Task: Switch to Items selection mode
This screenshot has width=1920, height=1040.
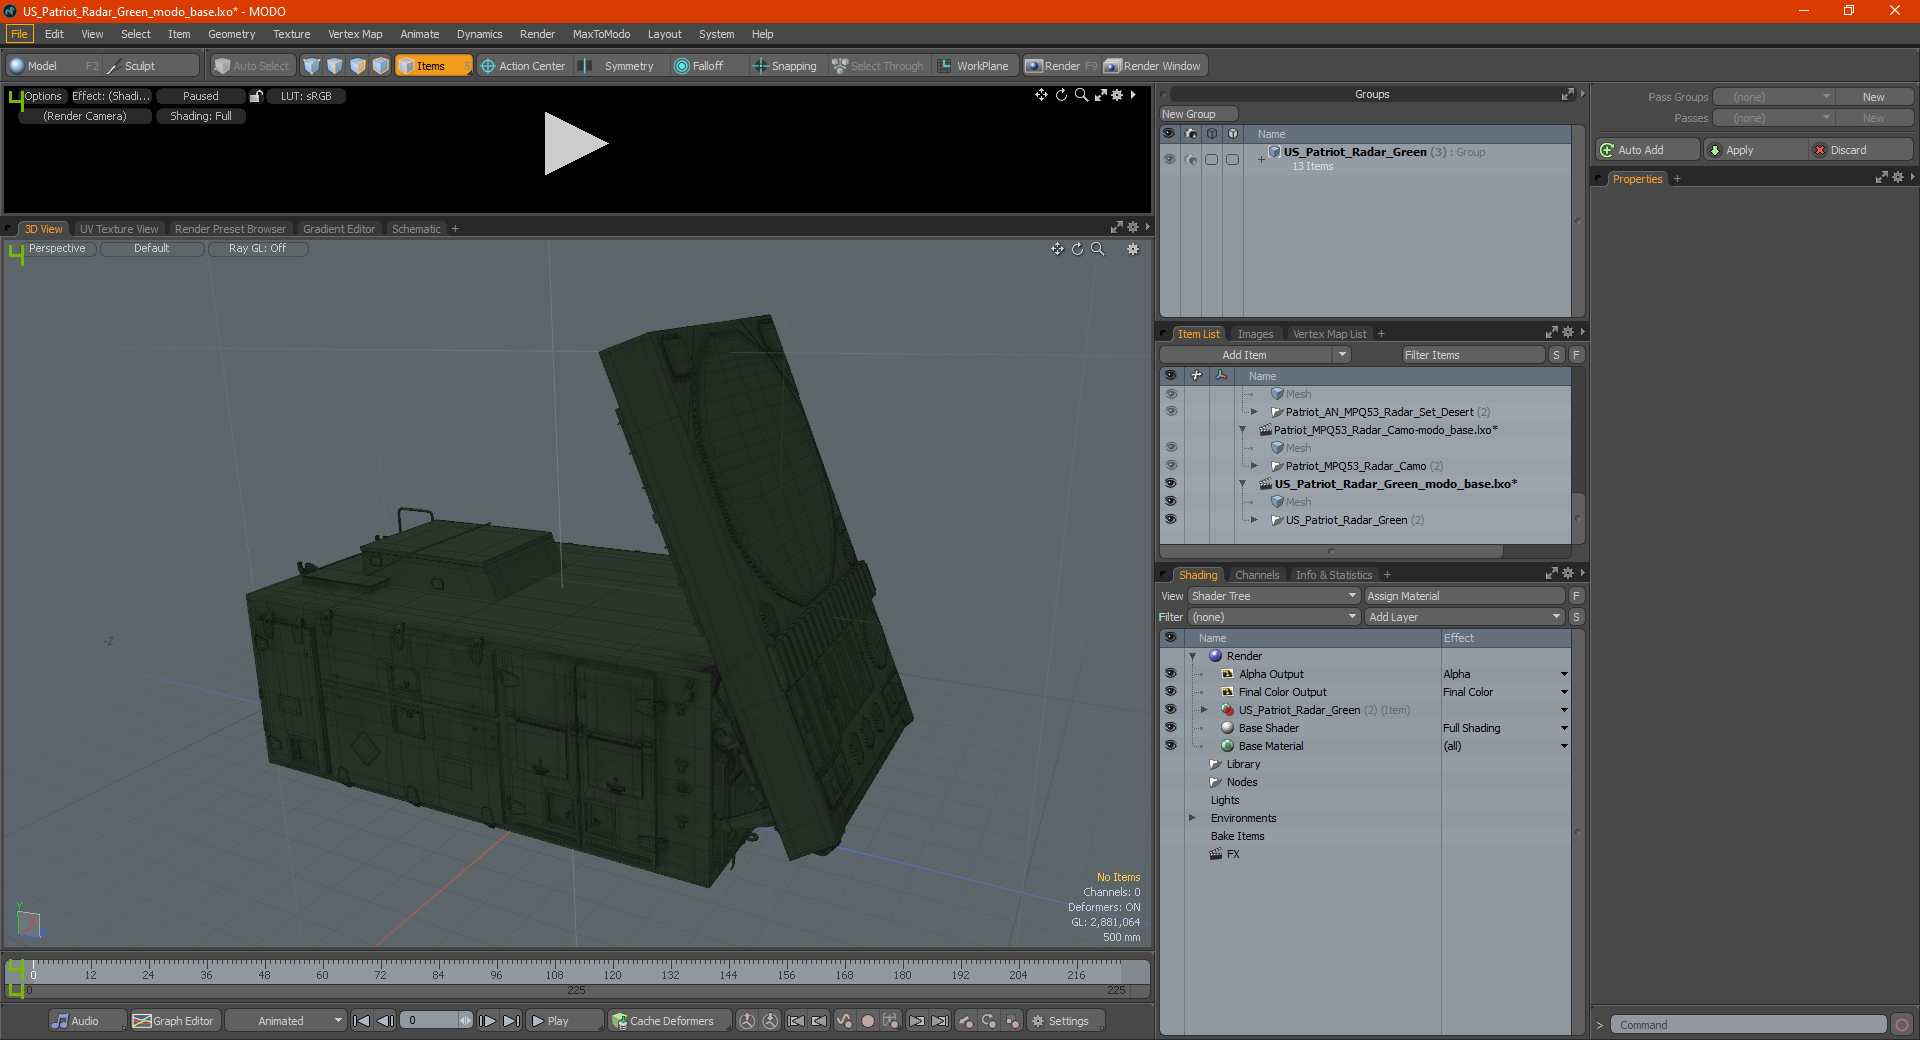Action: click(433, 66)
